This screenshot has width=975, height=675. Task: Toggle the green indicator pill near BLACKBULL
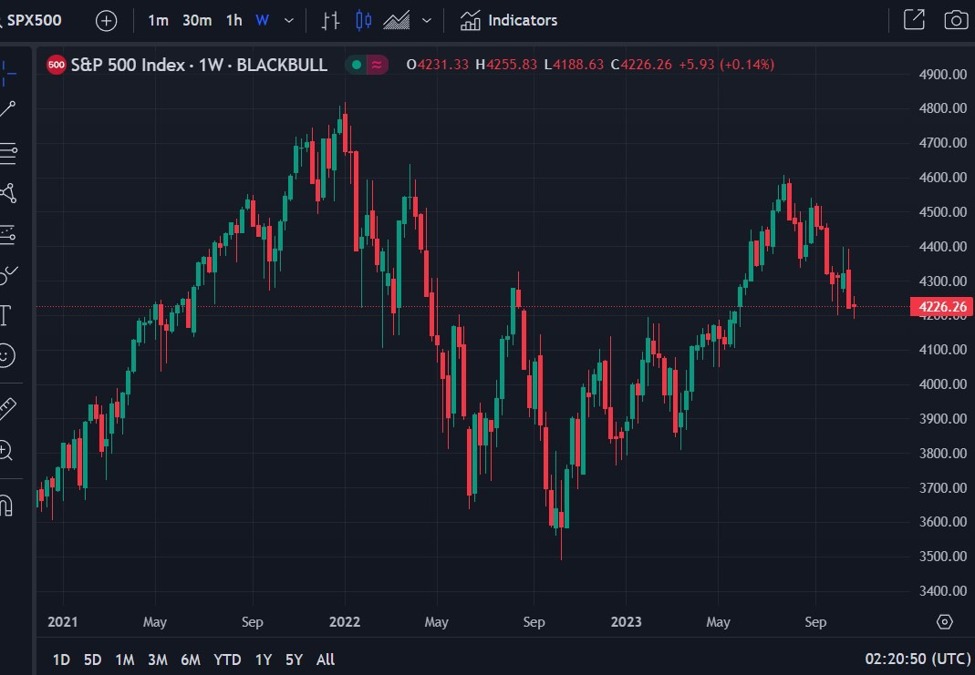click(355, 64)
